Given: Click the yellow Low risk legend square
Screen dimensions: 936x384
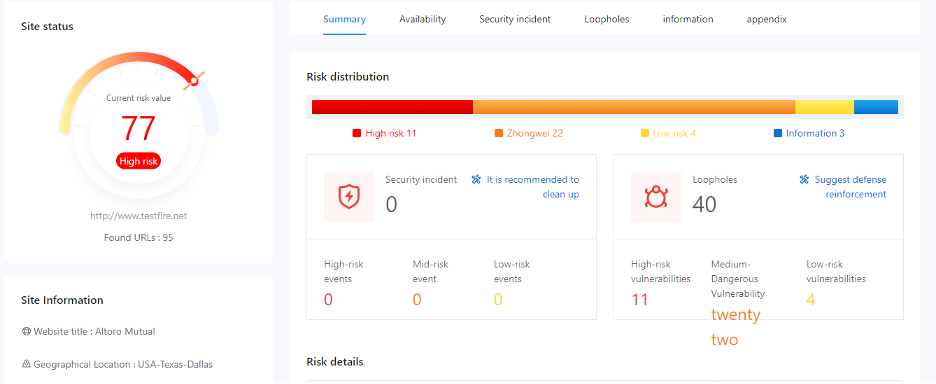Looking at the screenshot, I should point(645,134).
